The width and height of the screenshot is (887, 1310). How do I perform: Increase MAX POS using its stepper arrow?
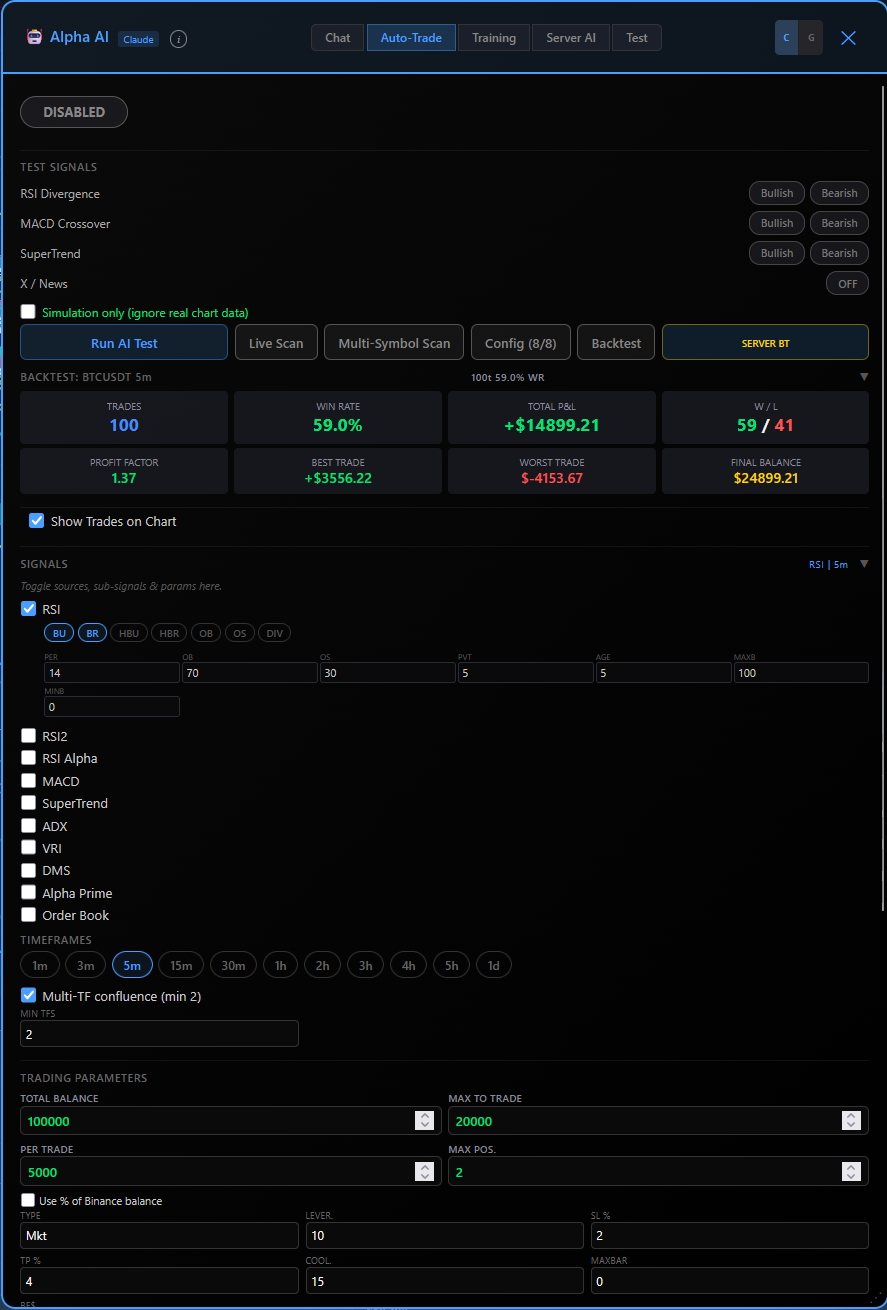pos(851,1167)
